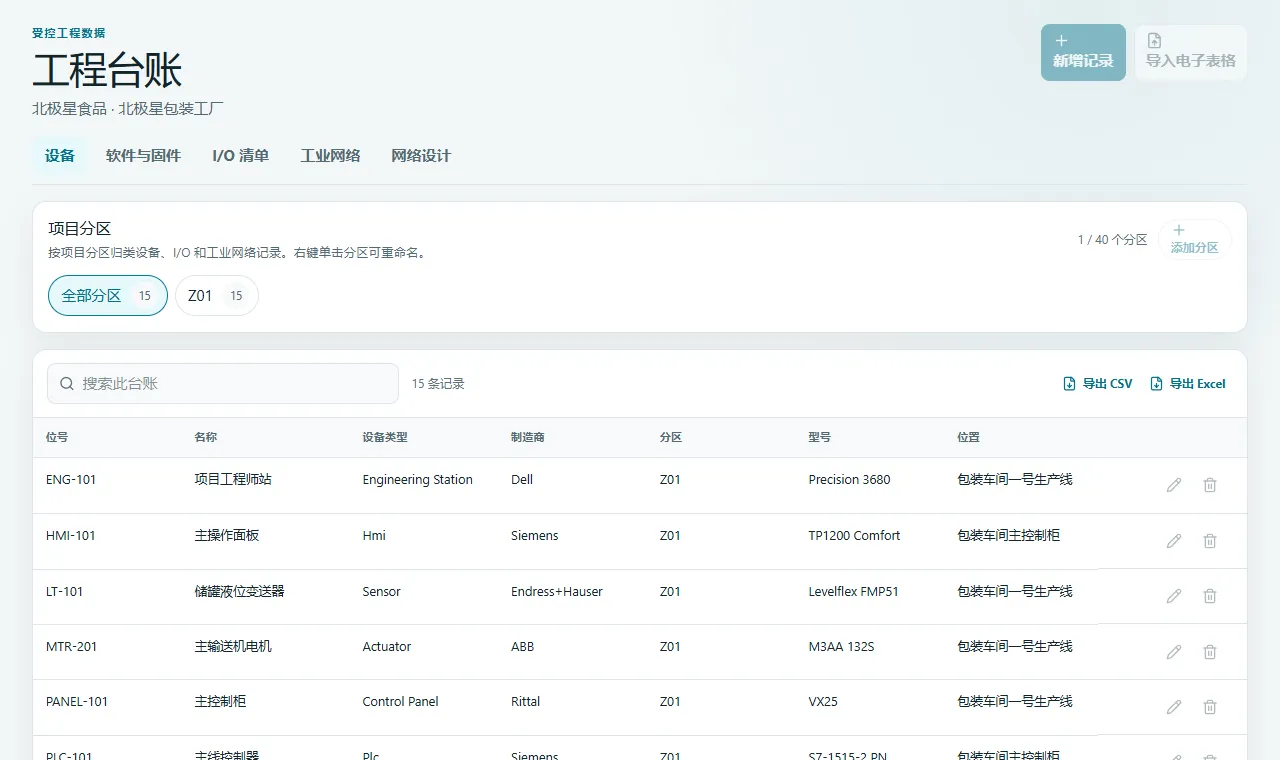Open editor for PANEL-101 row
1280x760 pixels.
(1174, 707)
